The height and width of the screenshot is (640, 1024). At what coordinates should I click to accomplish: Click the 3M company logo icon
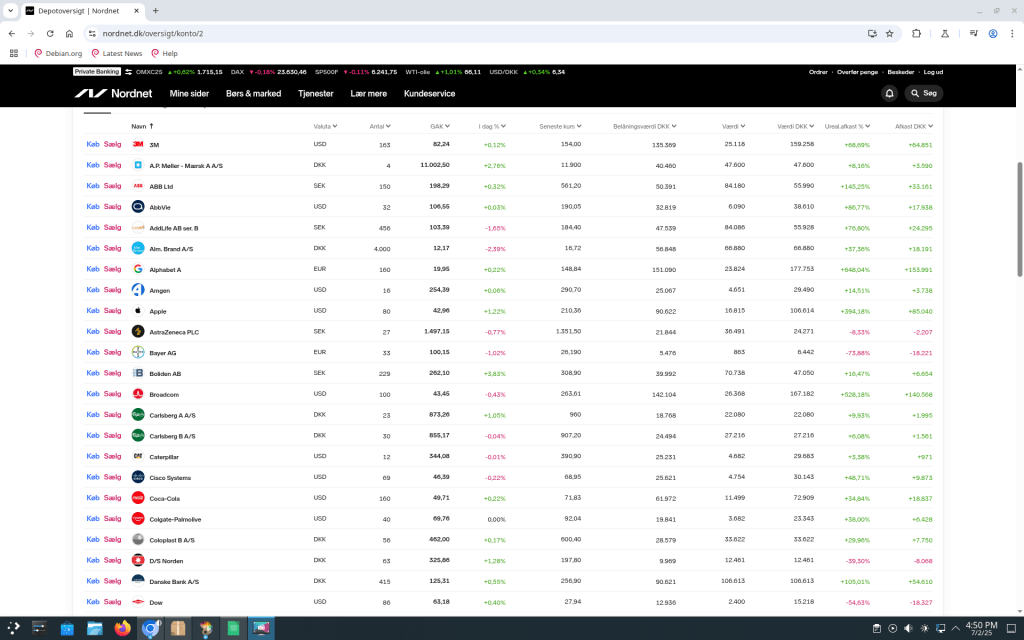coord(138,145)
